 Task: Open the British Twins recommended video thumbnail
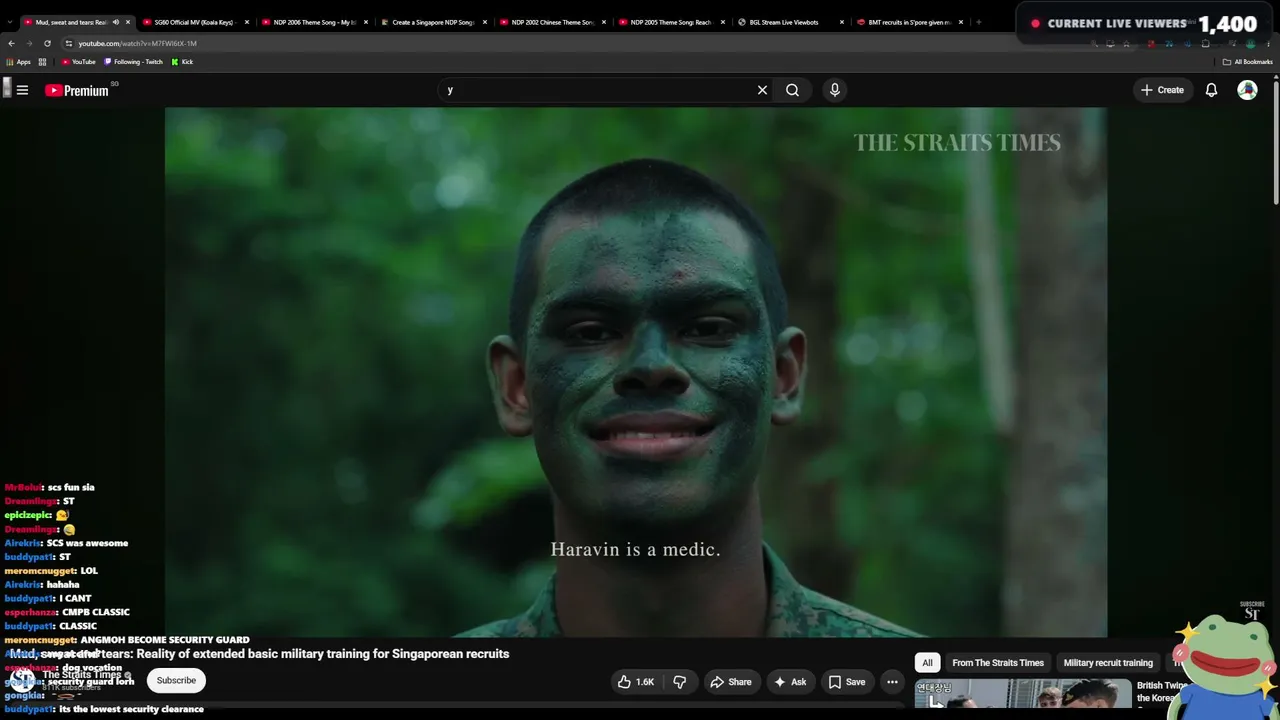(1023, 693)
